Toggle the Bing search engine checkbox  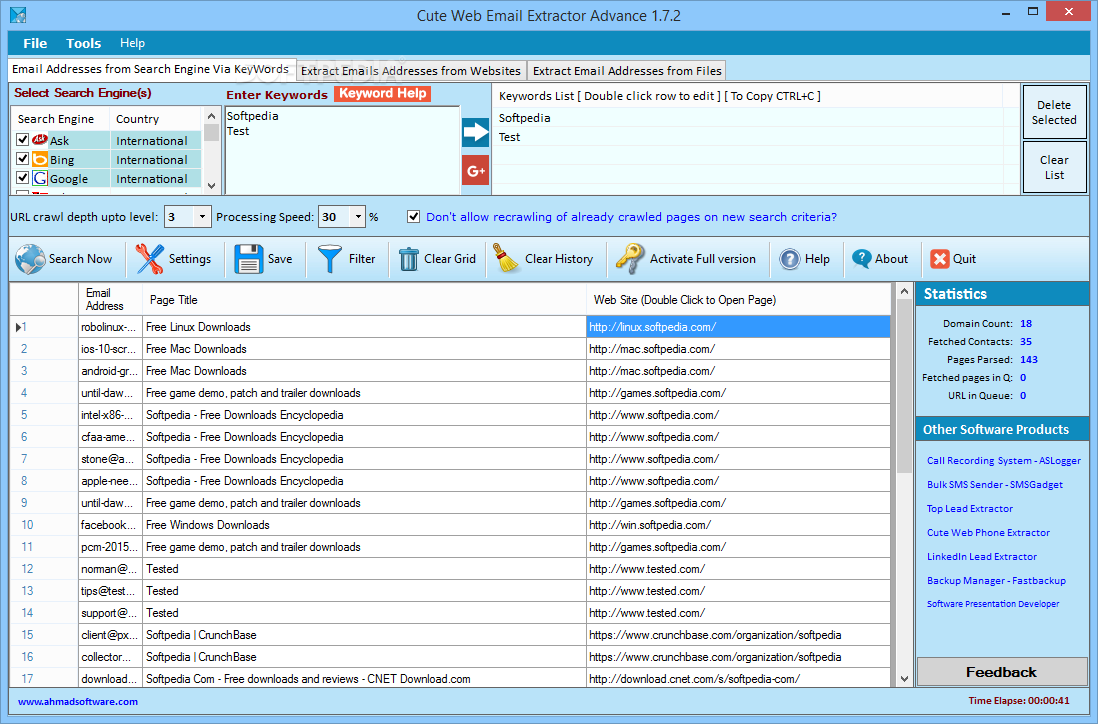point(22,159)
